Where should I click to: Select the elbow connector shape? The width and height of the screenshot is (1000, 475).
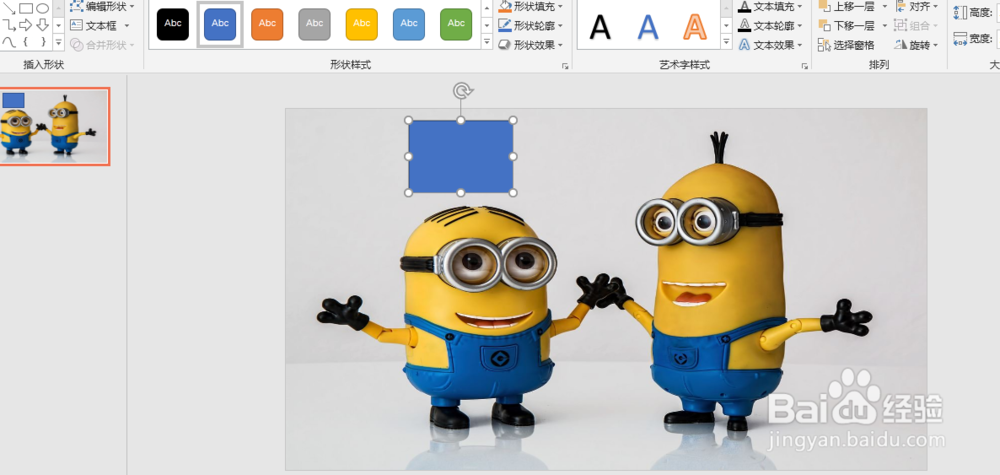click(9, 25)
